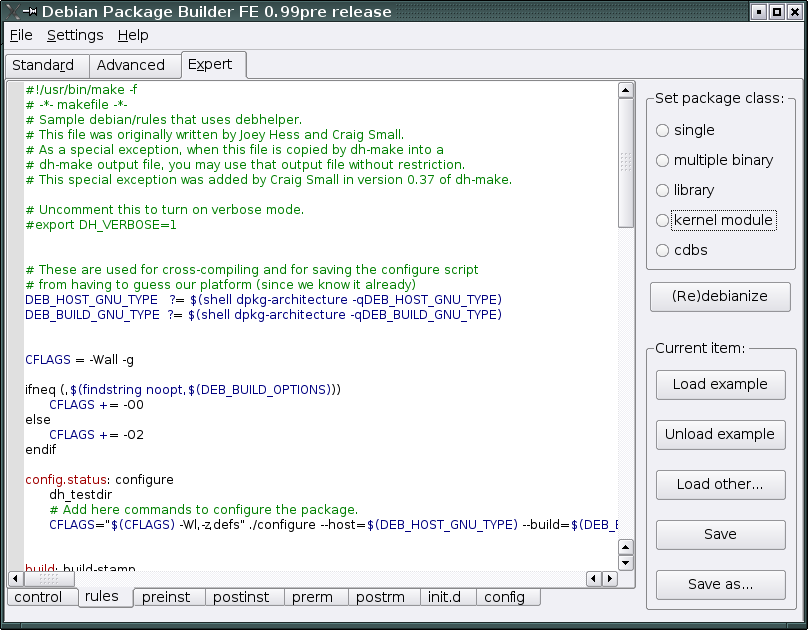Click the lower scroll up arrow of vertical scrollbar
This screenshot has height=630, width=808.
pos(626,547)
